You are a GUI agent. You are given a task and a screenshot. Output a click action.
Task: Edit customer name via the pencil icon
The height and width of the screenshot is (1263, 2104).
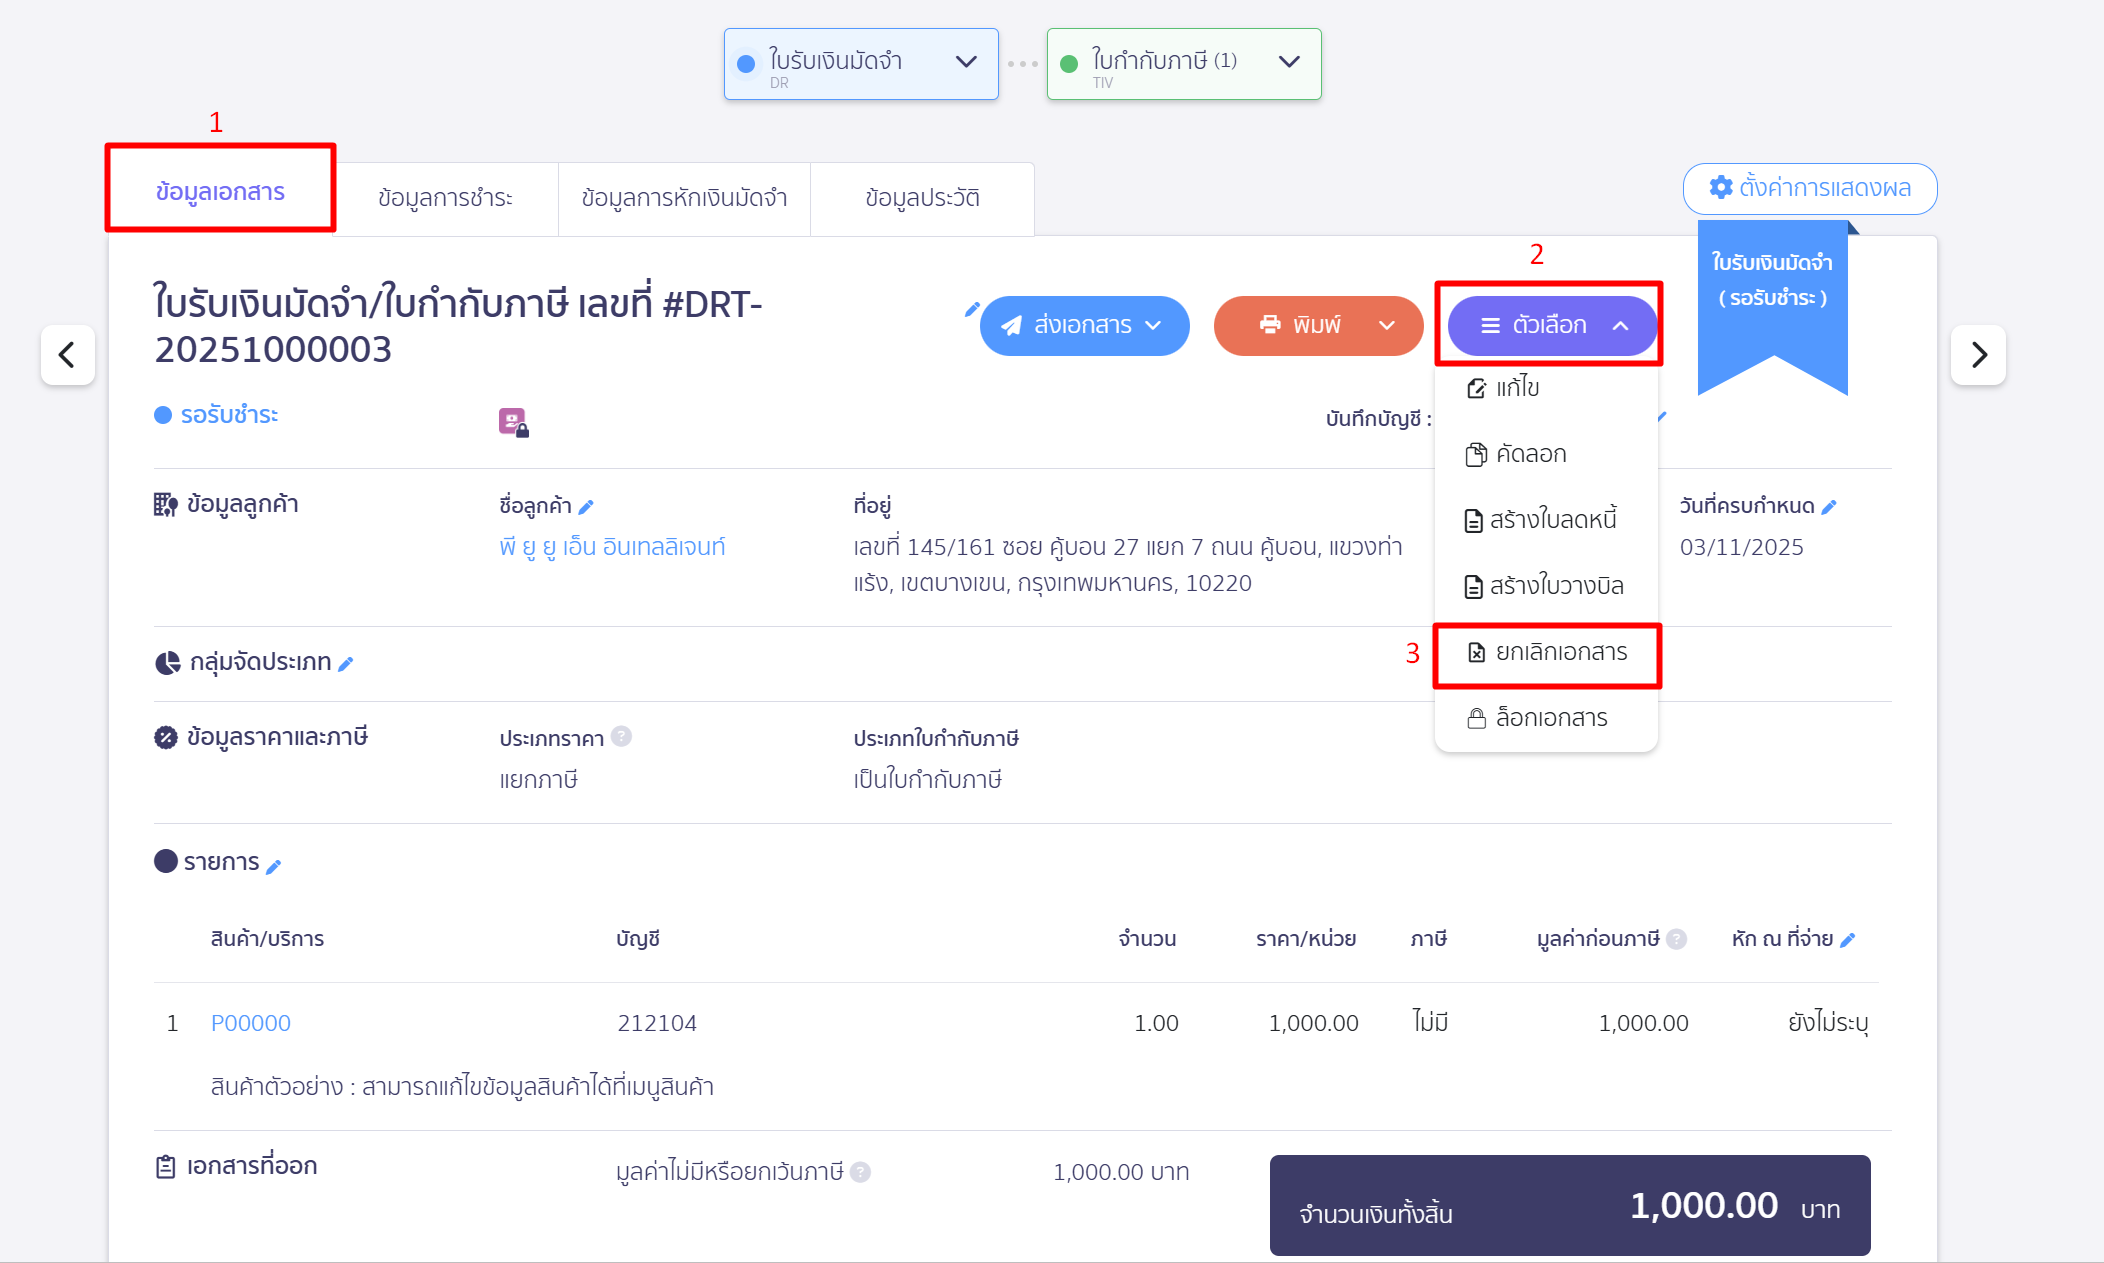[588, 506]
